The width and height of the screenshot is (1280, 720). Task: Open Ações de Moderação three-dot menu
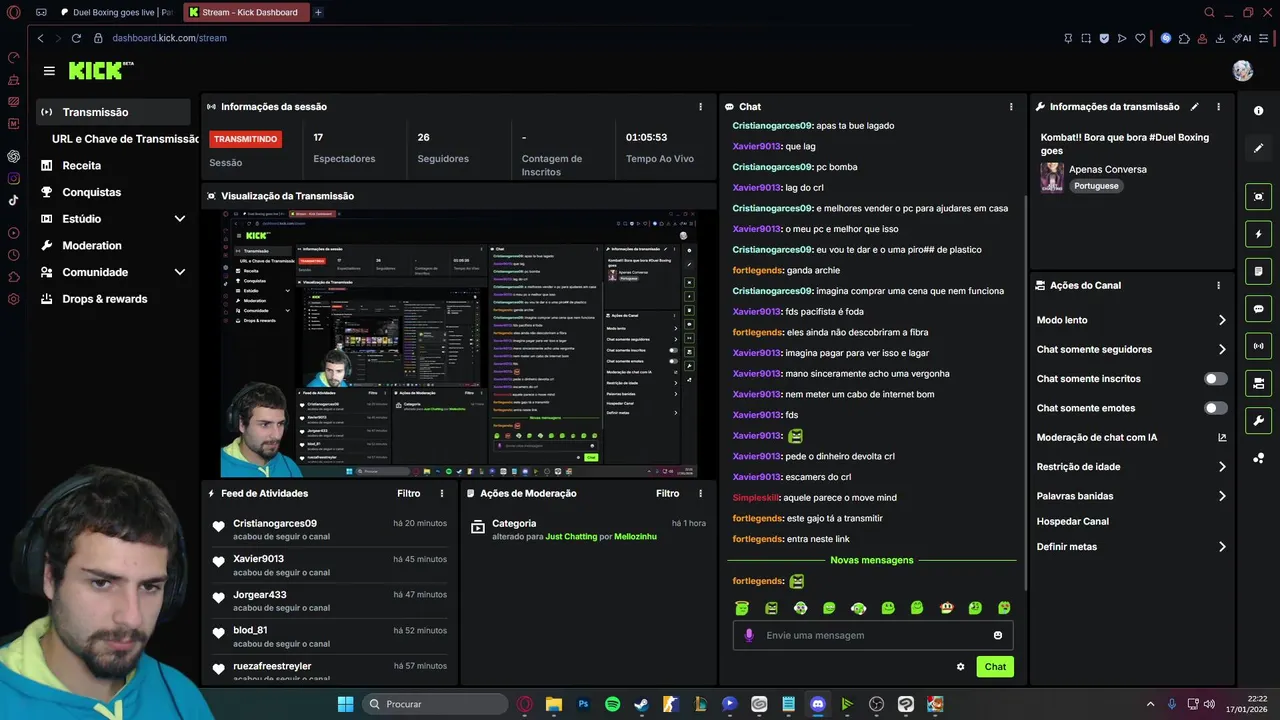pyautogui.click(x=700, y=494)
